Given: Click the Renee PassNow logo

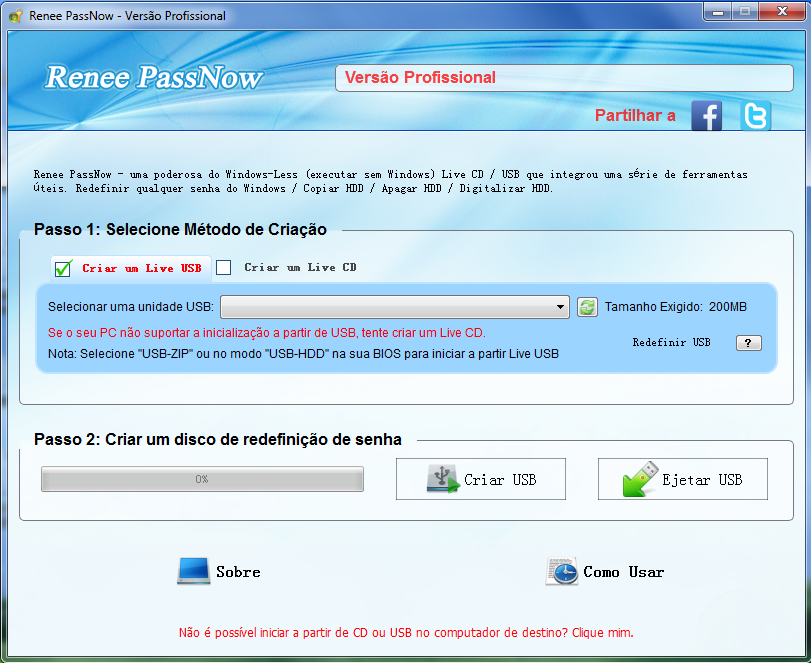Looking at the screenshot, I should click(x=154, y=78).
